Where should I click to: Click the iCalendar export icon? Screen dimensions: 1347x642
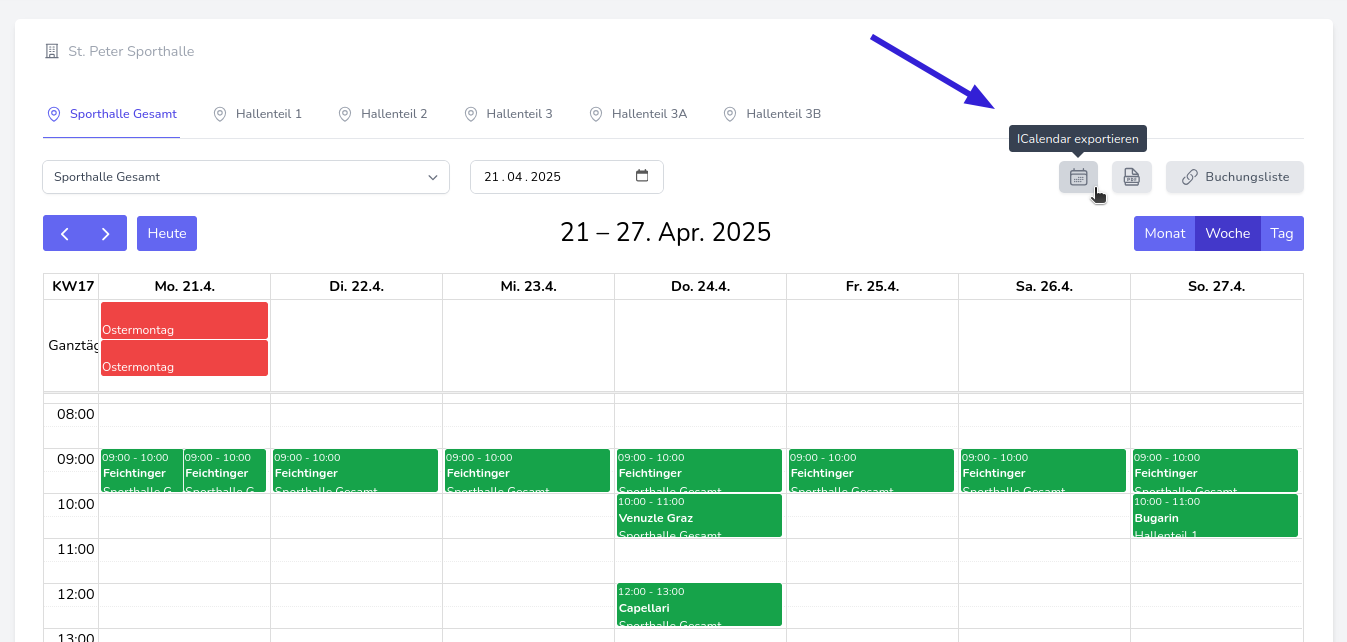(x=1078, y=177)
